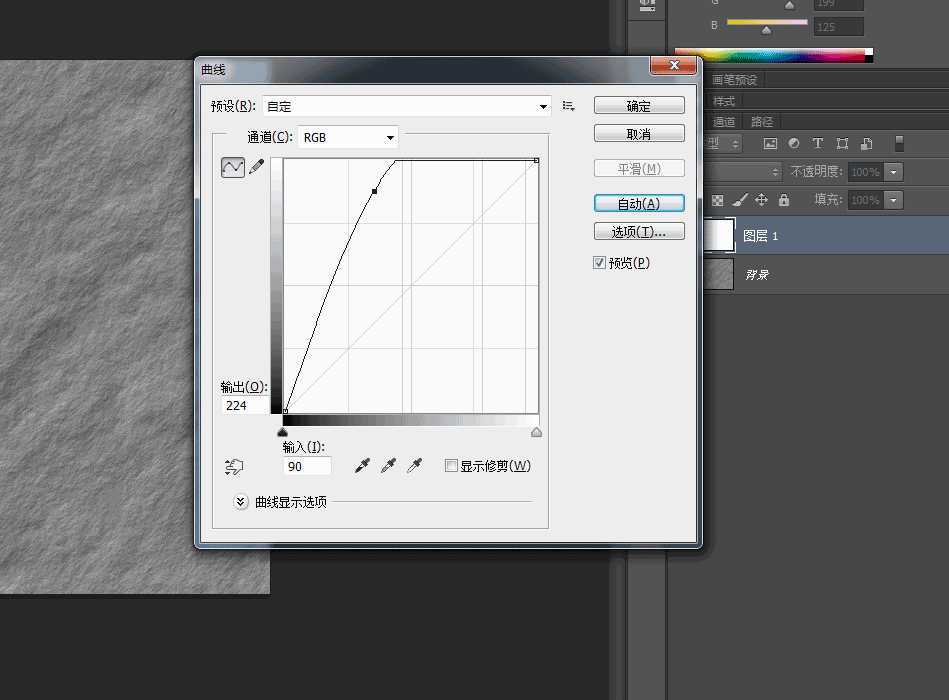Toggle the curve hand adjustment icon

[233, 466]
